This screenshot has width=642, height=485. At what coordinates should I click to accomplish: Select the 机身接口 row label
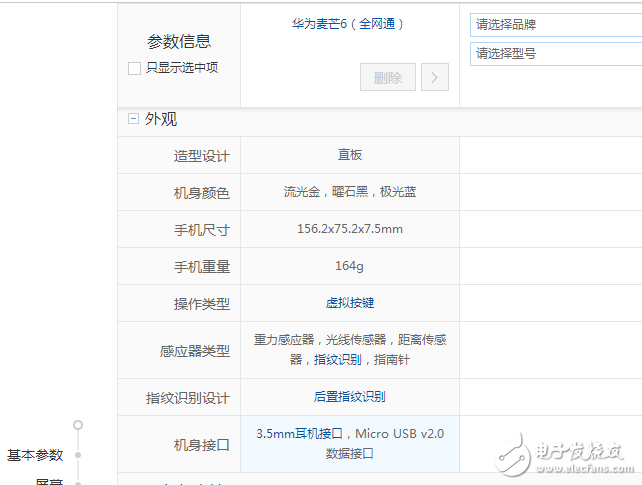pyautogui.click(x=201, y=445)
